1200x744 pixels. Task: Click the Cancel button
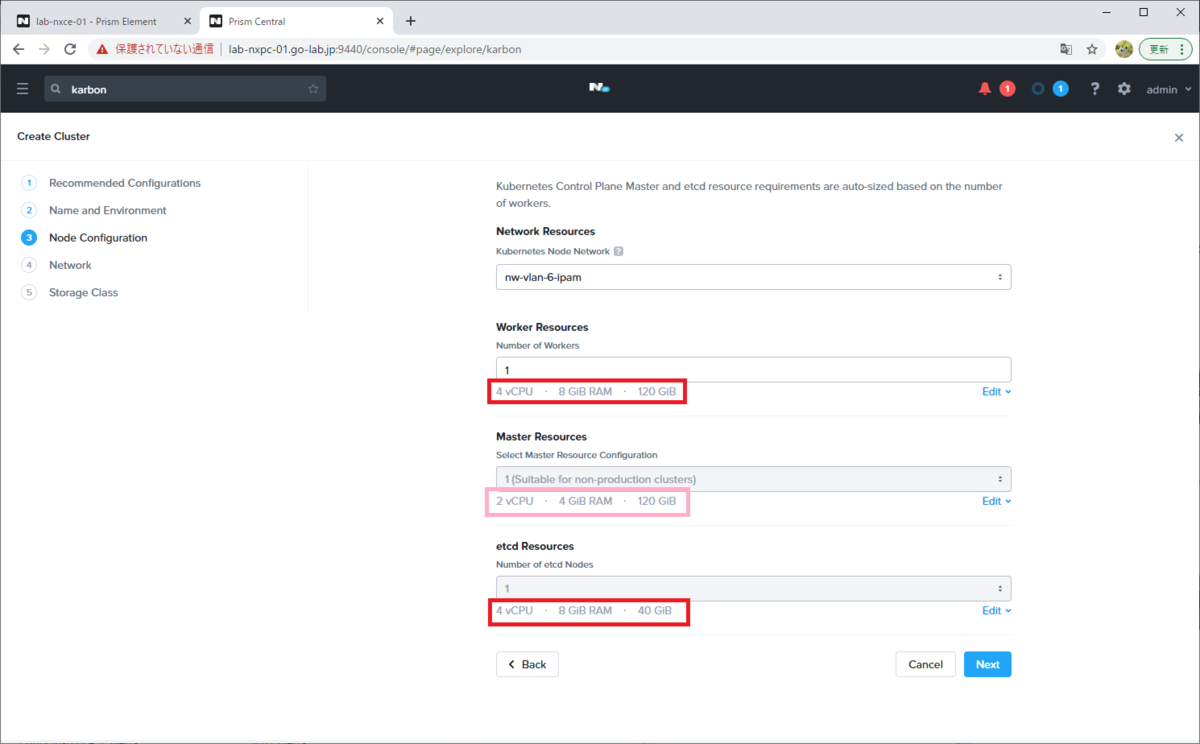coord(925,664)
